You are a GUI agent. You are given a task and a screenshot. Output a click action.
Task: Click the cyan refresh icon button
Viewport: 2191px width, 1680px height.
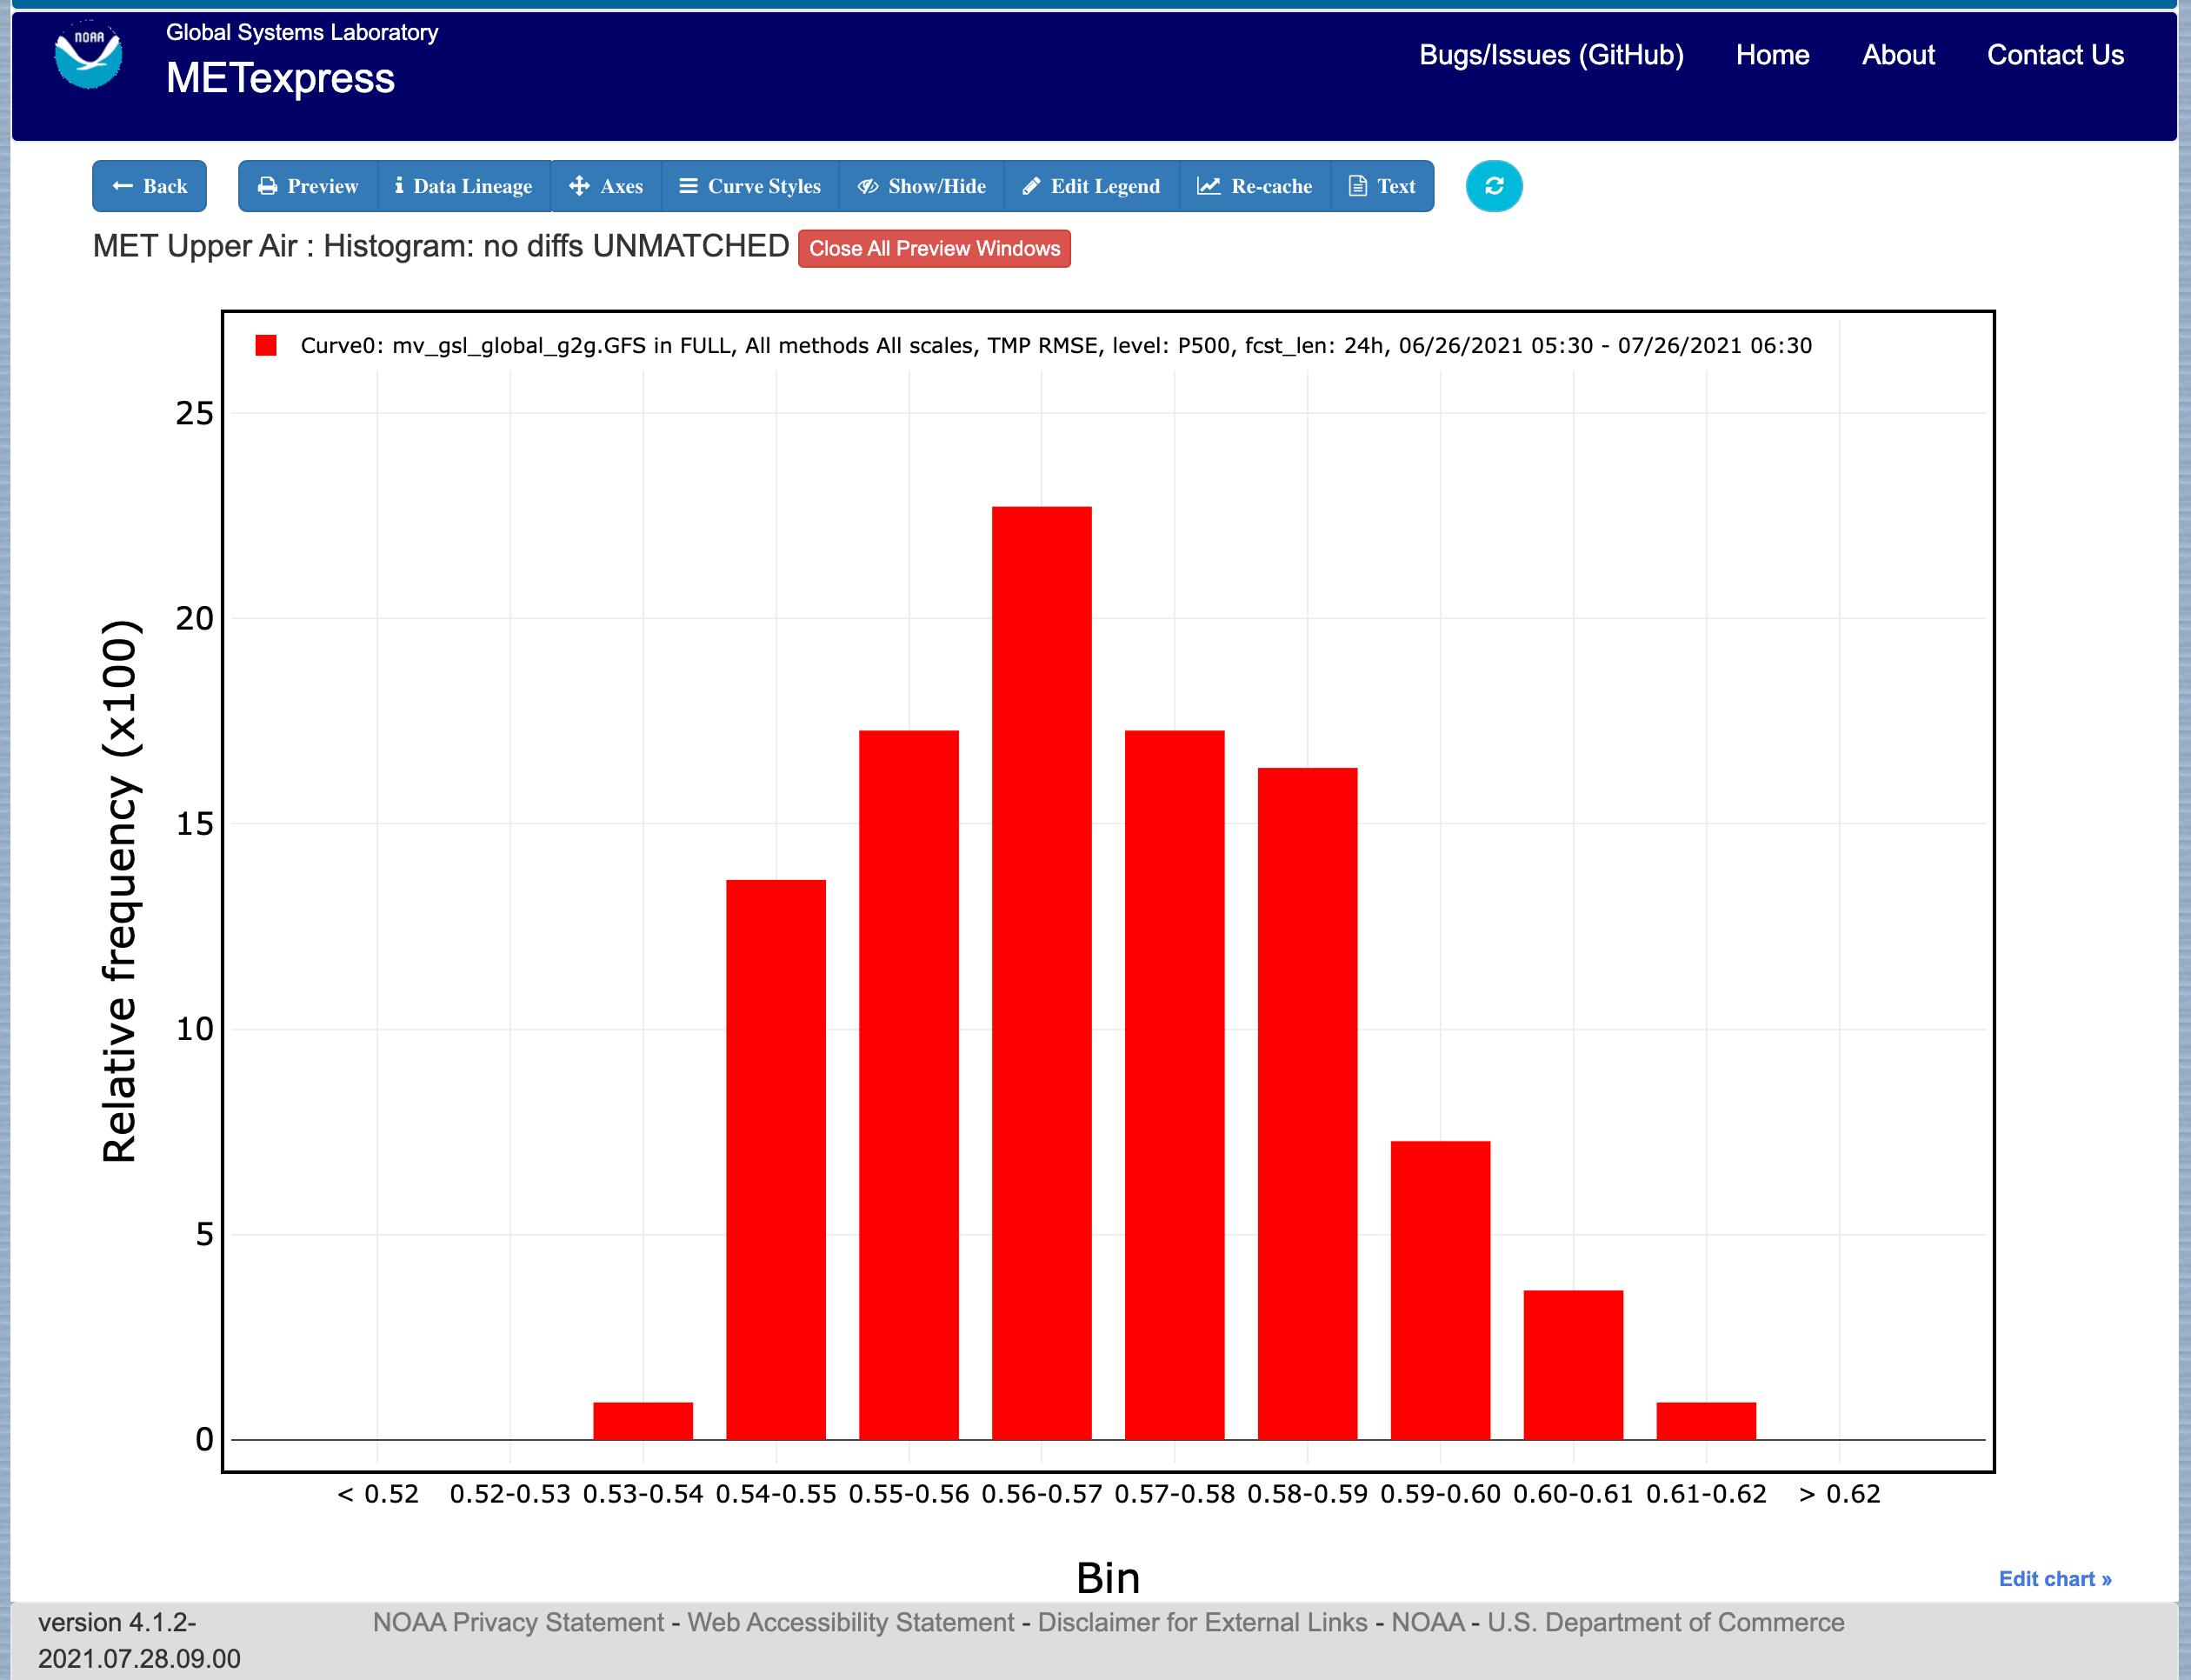tap(1493, 186)
